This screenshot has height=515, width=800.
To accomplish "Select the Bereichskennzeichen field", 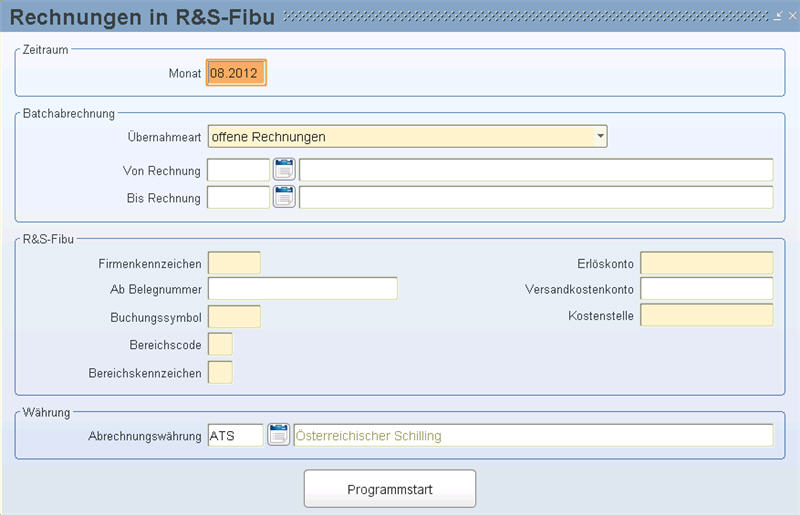I will [220, 373].
